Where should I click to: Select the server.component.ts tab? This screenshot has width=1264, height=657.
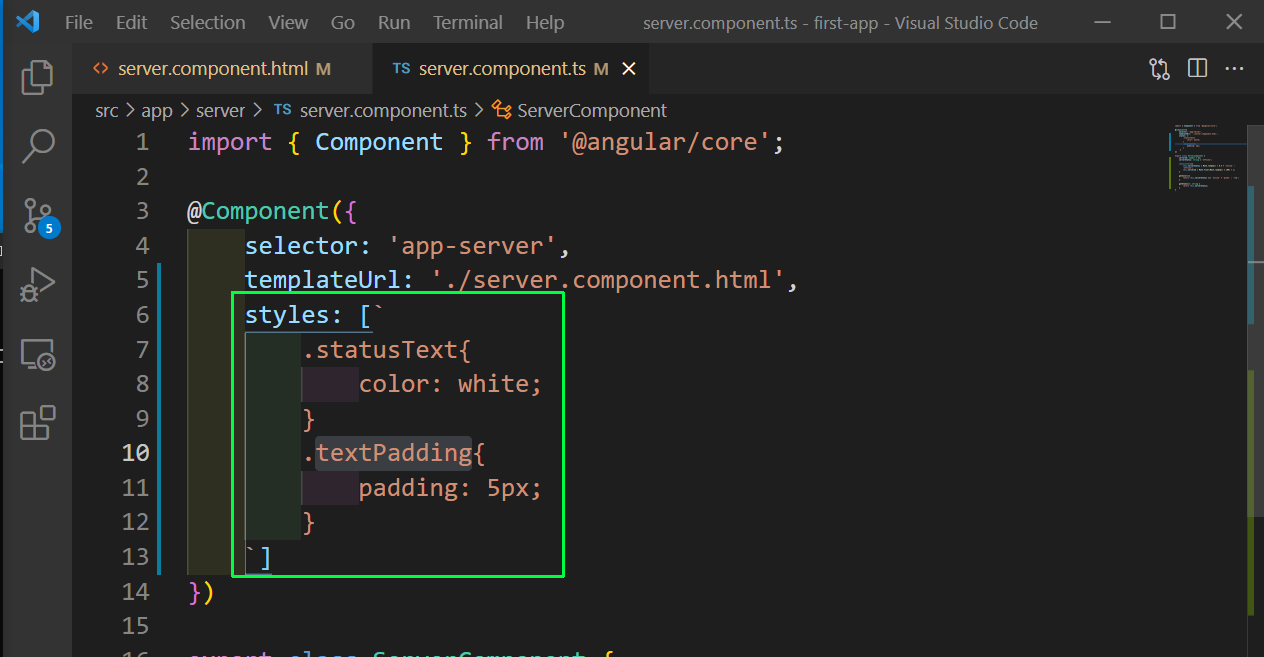(x=510, y=69)
